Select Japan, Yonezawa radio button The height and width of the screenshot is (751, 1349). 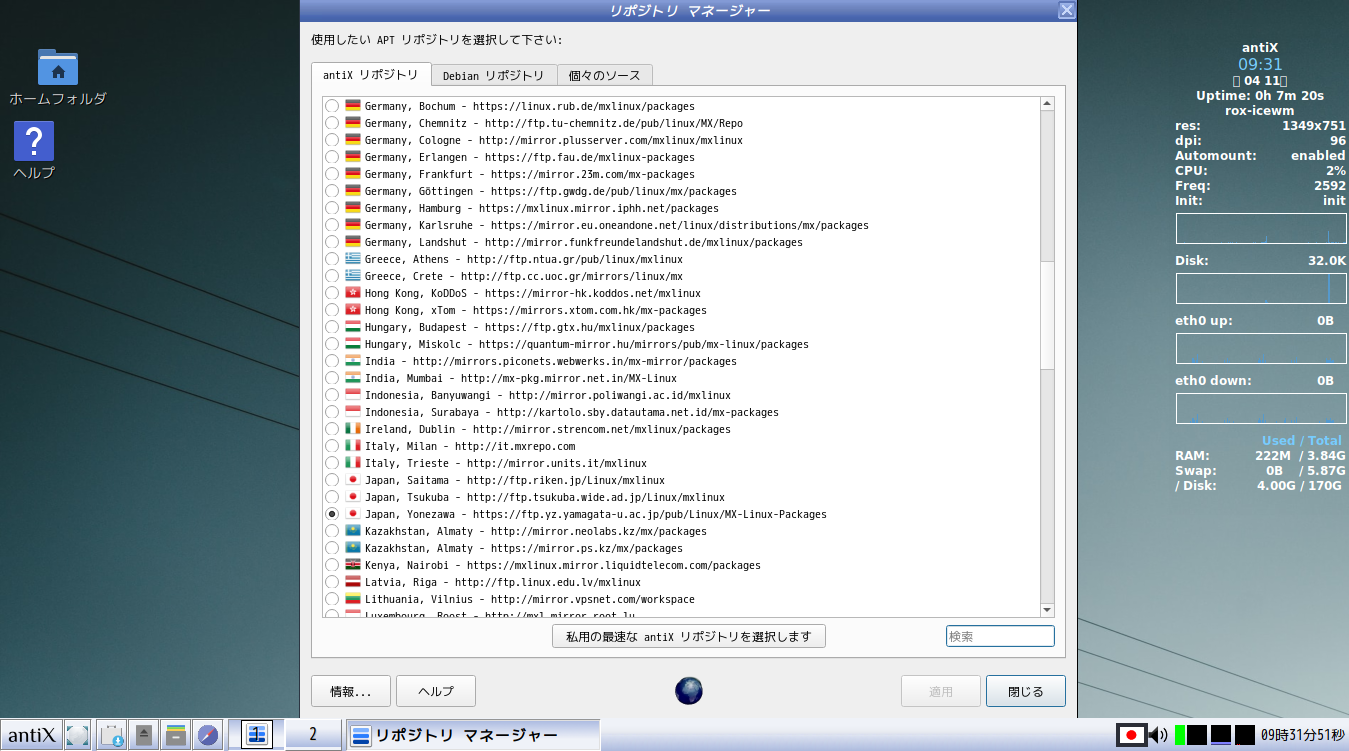[x=332, y=514]
